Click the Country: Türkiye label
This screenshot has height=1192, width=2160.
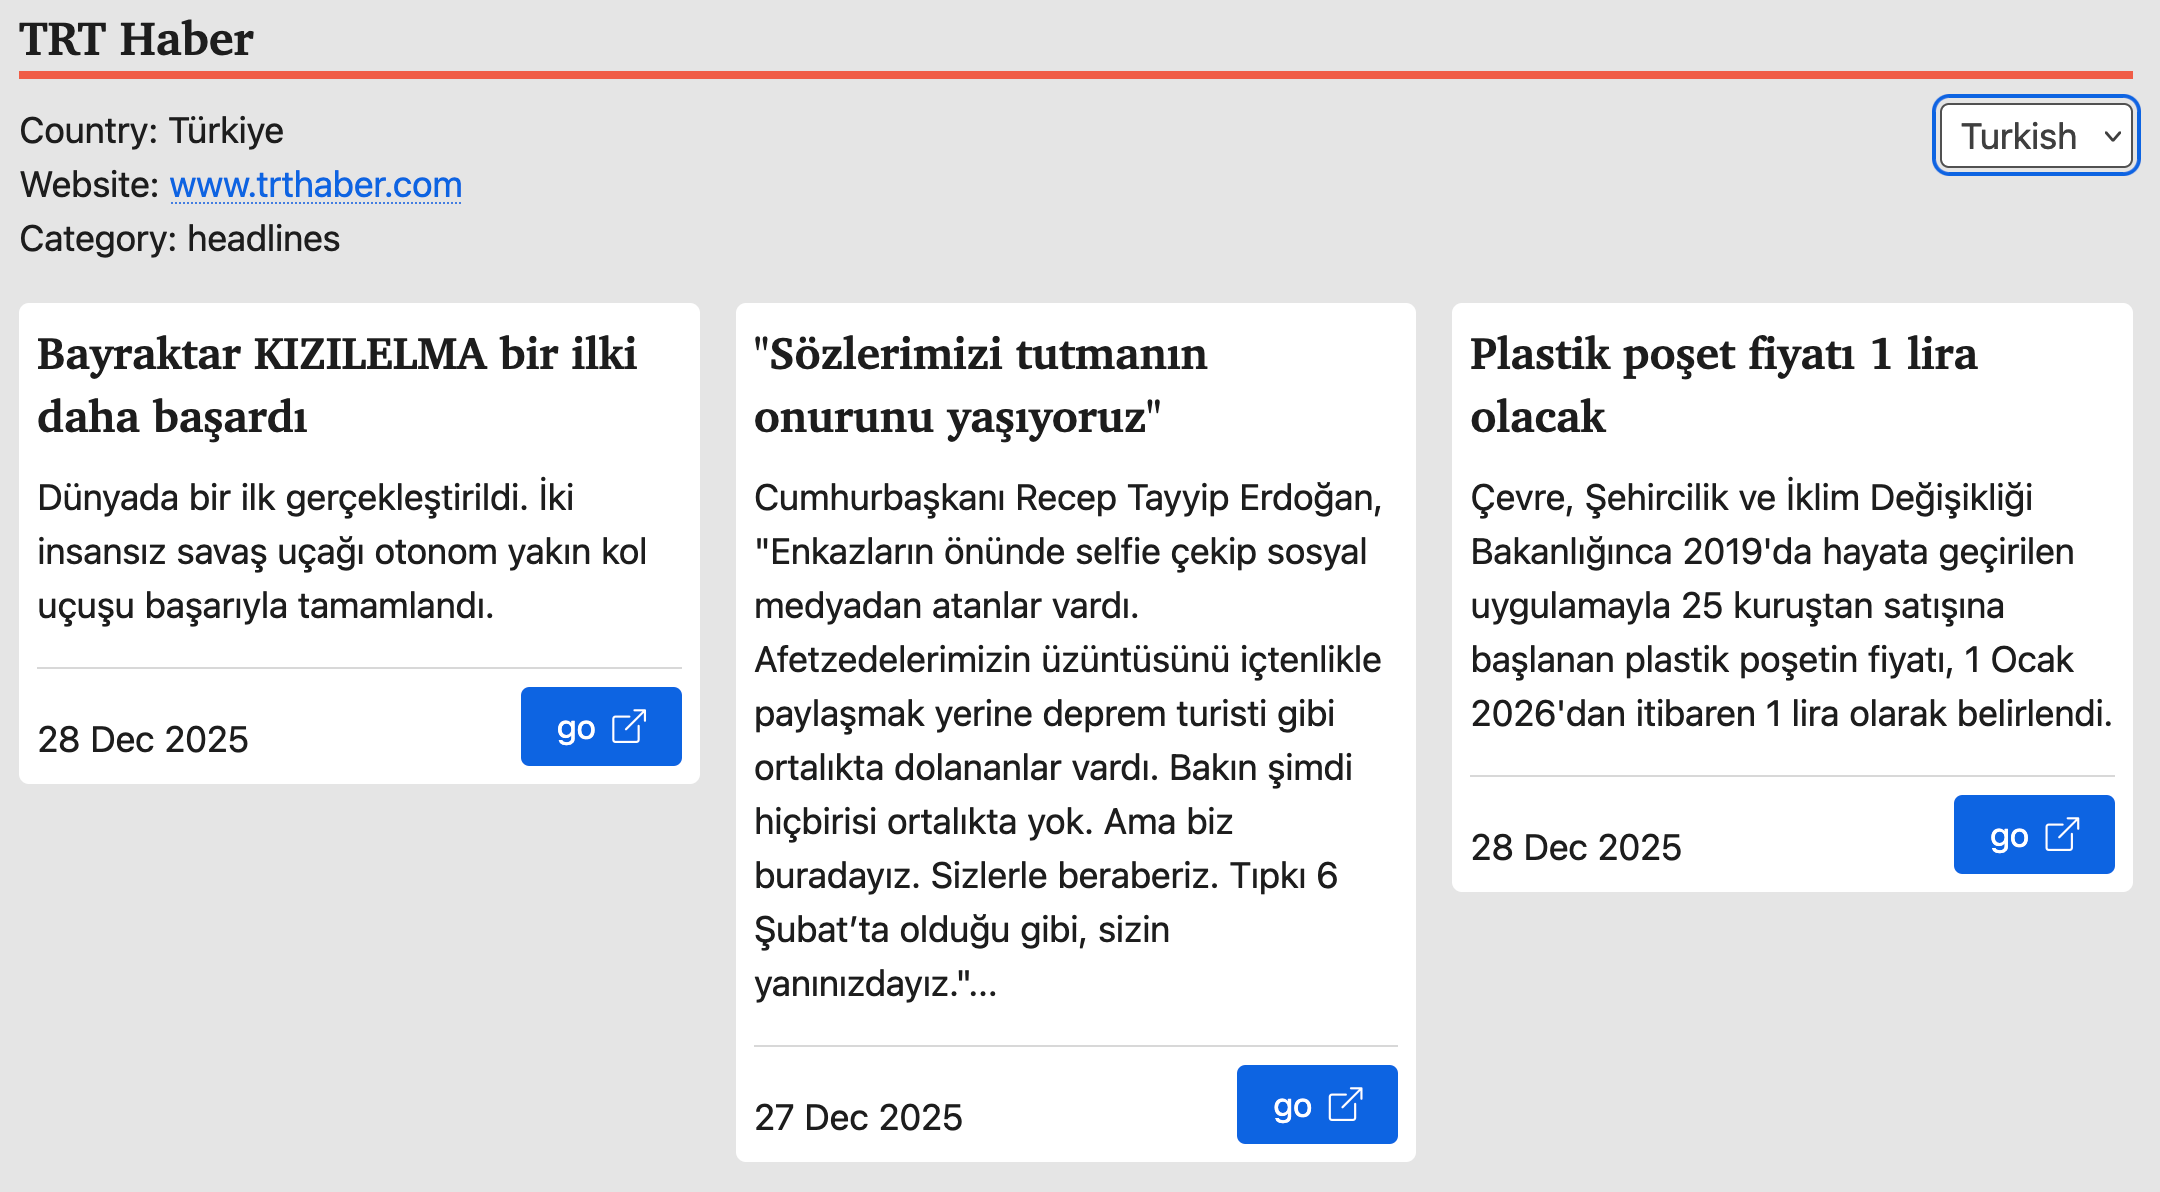152,131
